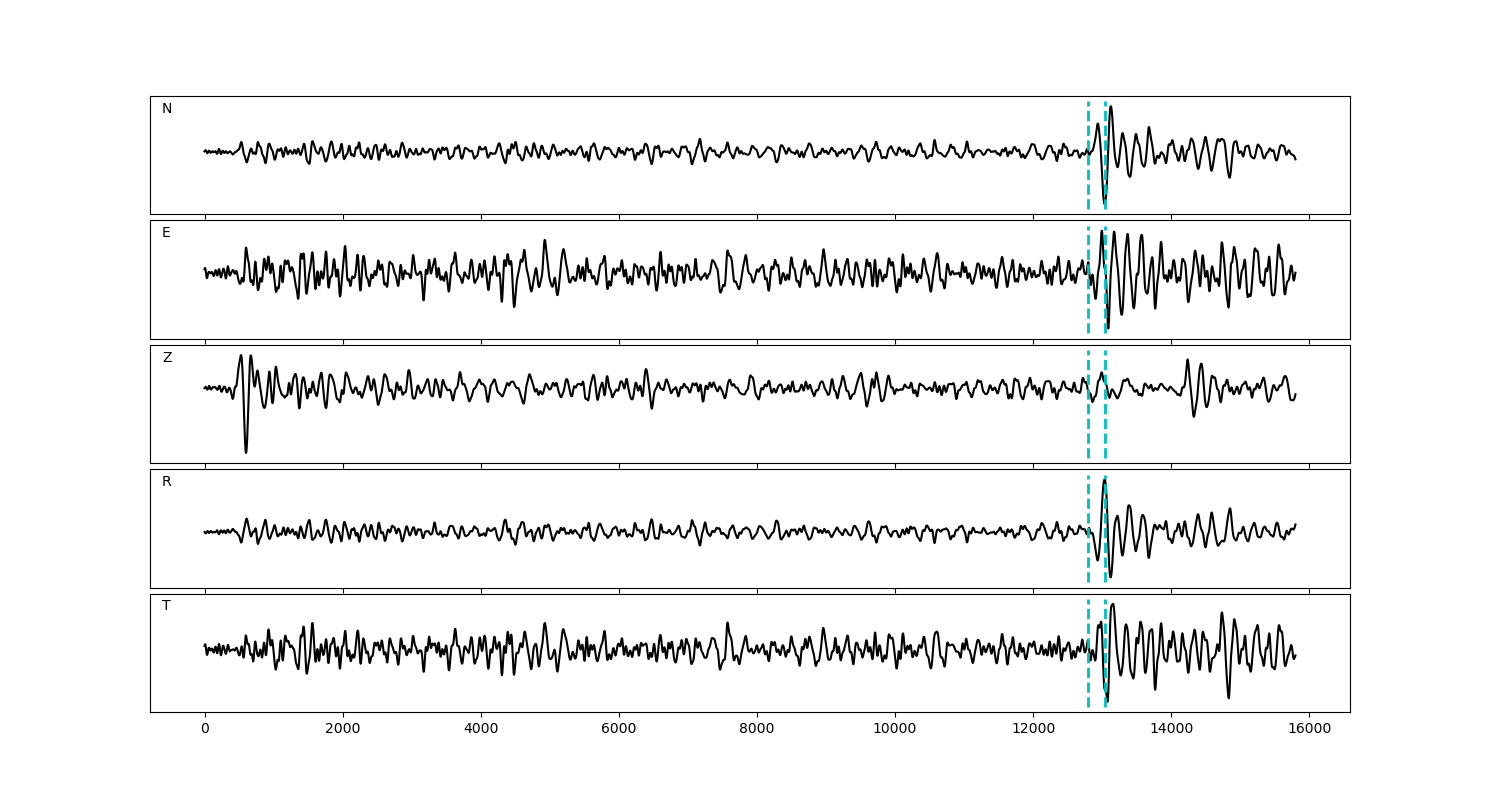
Task: Select the T label in bottom panel
Action: 166,606
